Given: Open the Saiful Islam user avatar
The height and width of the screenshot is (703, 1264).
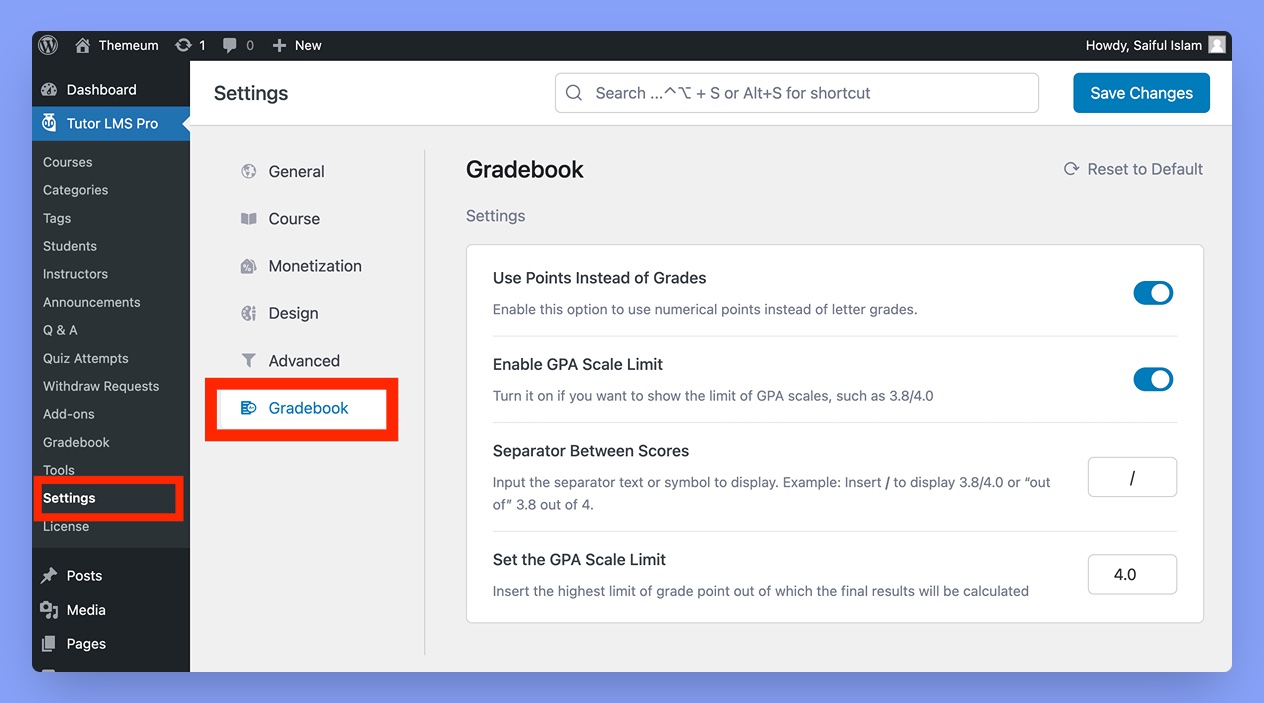Looking at the screenshot, I should click(x=1217, y=45).
